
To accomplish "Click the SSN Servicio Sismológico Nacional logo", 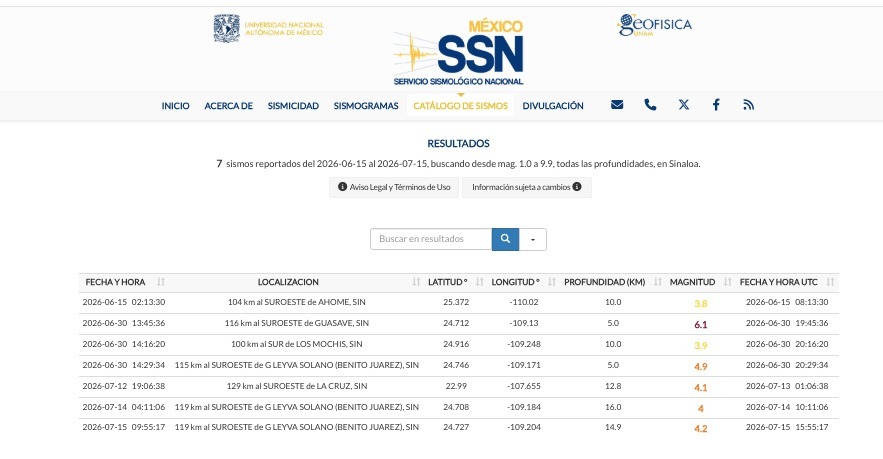I will click(459, 52).
